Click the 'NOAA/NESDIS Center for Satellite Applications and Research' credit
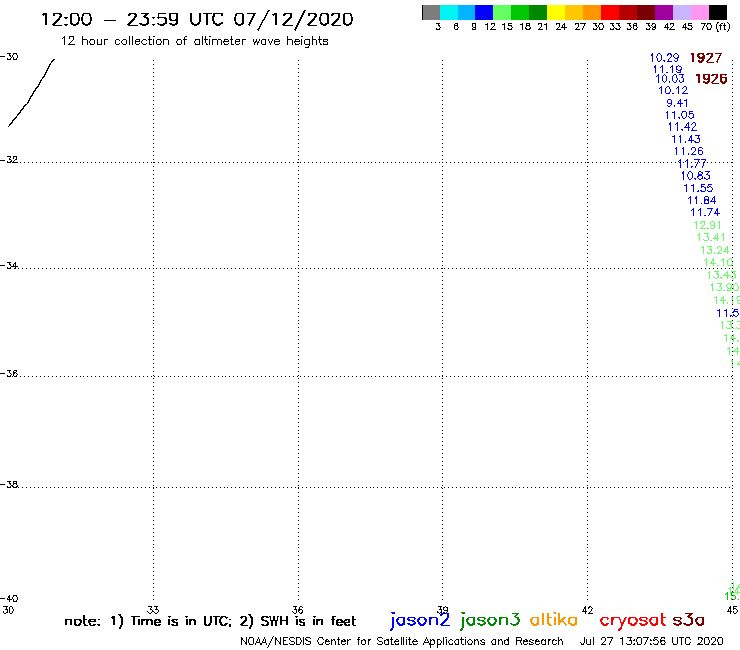The height and width of the screenshot is (650, 740). click(x=402, y=642)
